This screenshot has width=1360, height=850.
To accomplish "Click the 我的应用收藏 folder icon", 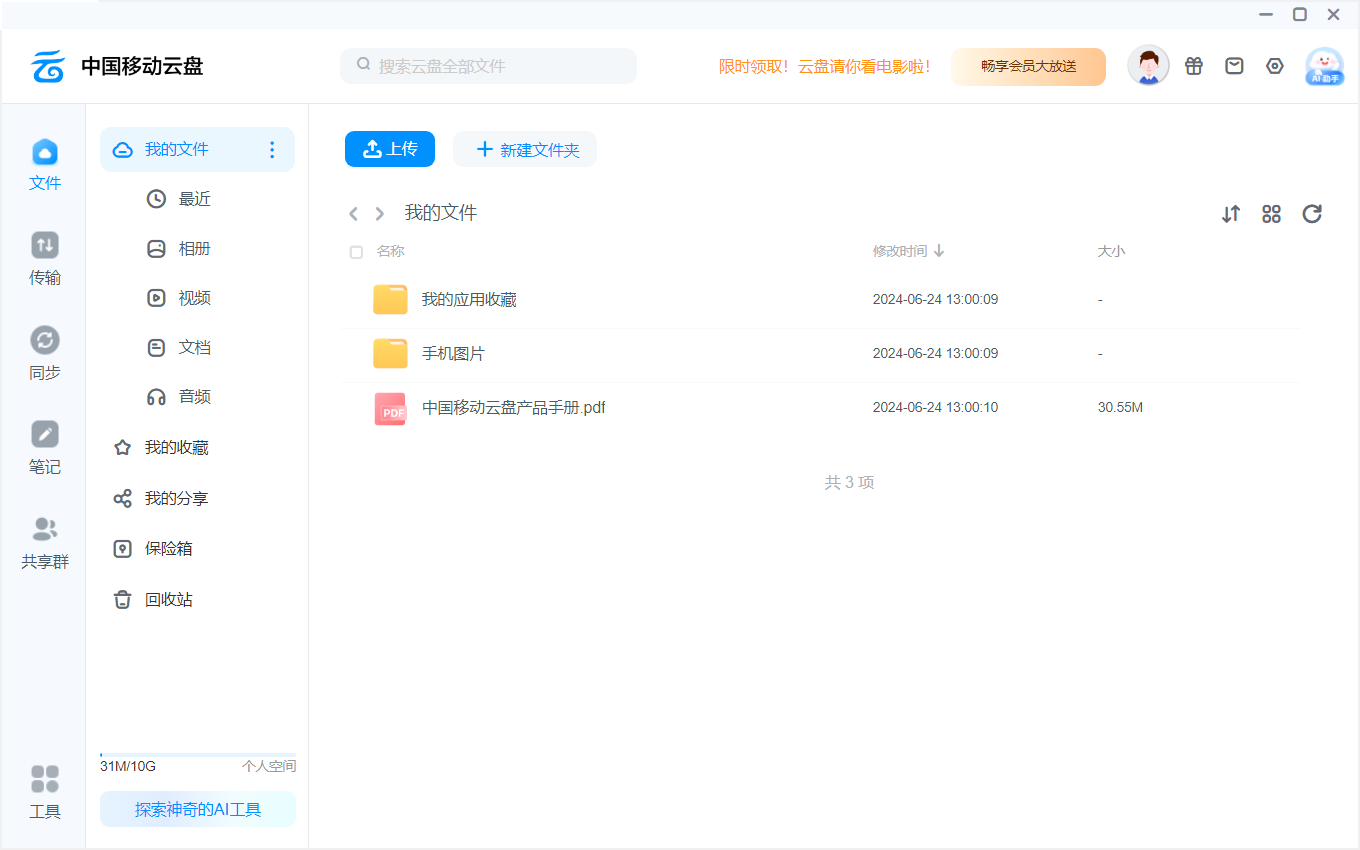I will [x=390, y=300].
